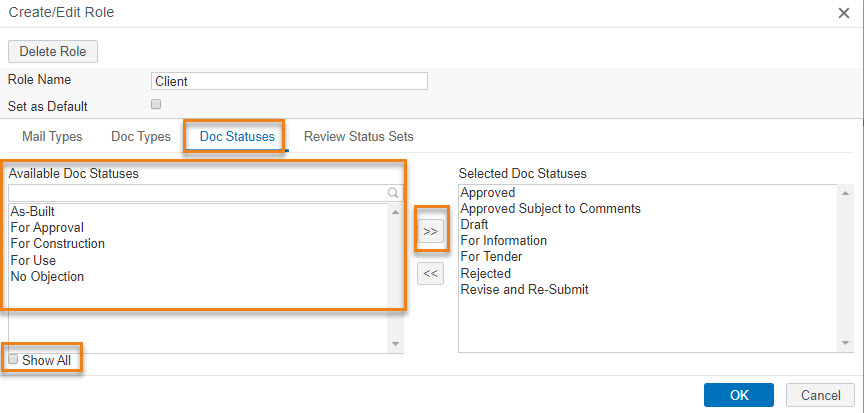Select the Review Status Sets tab

358,136
